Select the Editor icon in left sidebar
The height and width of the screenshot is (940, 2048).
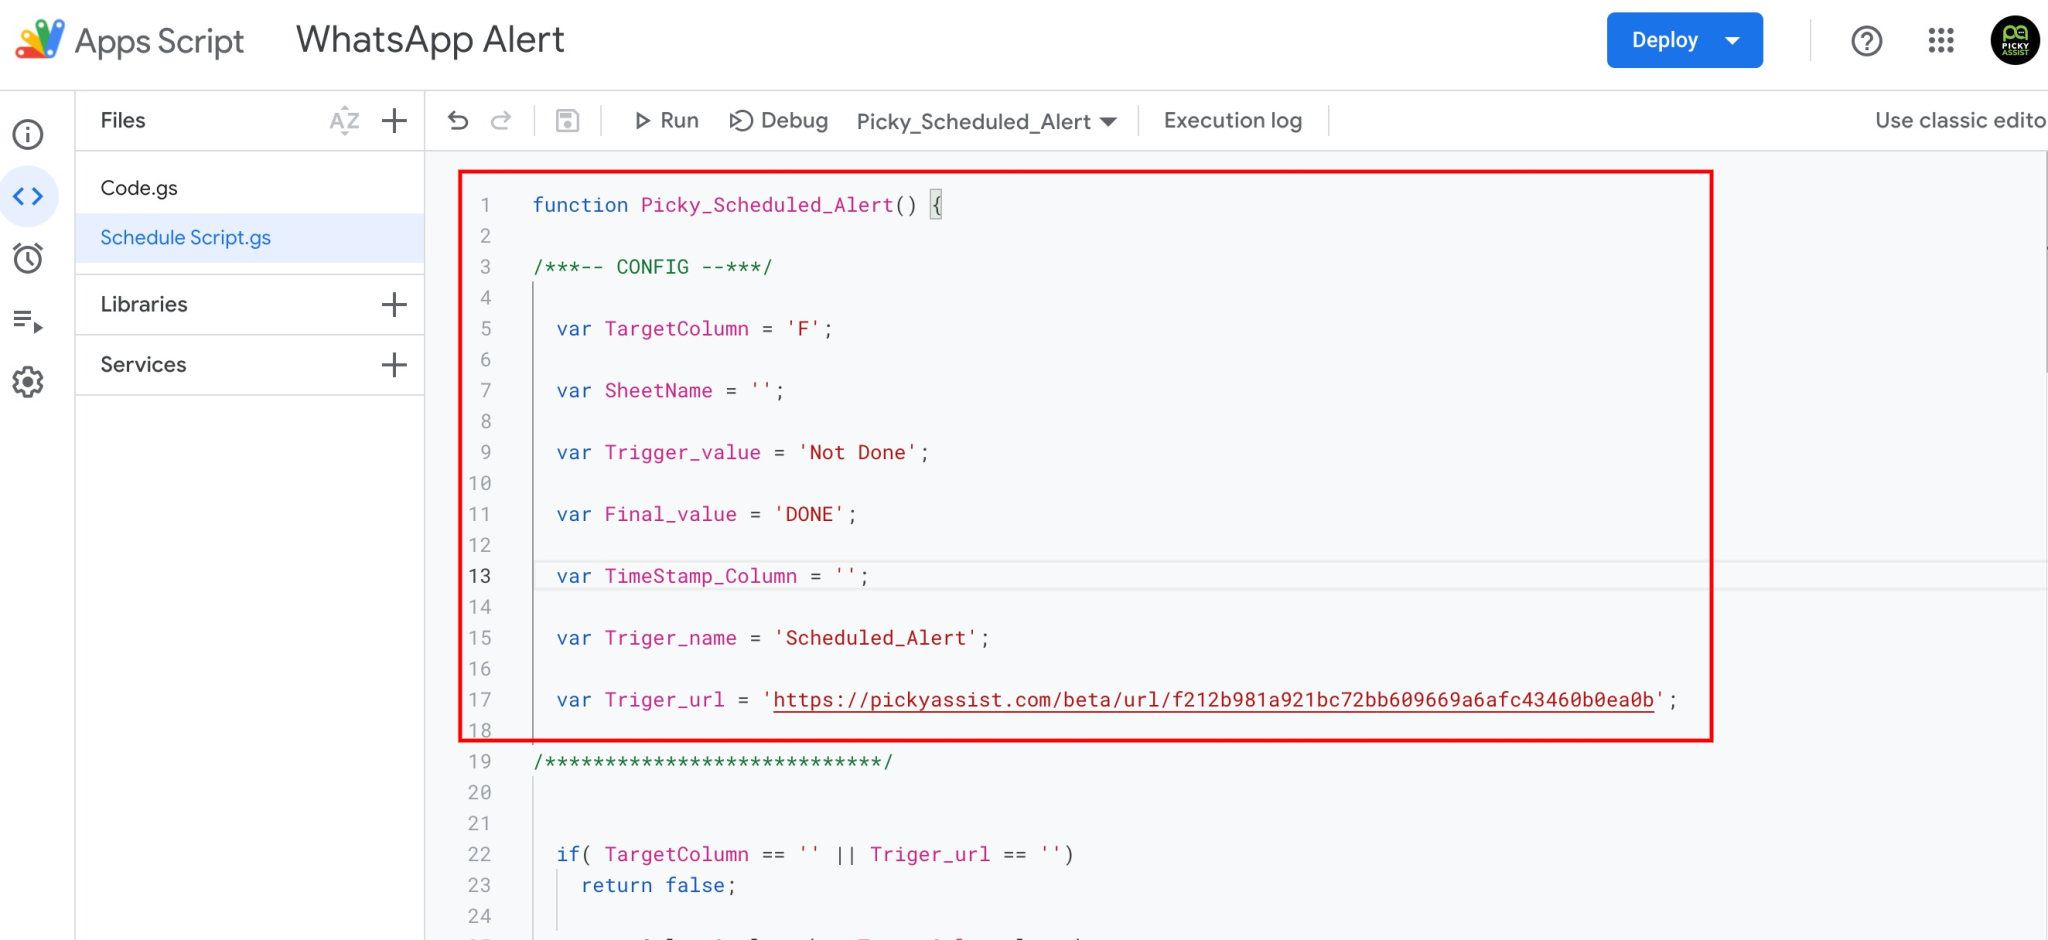(28, 196)
